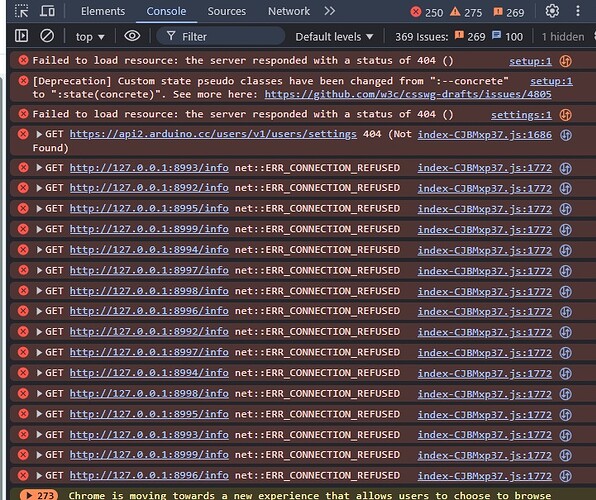Click the console Filter input field
The width and height of the screenshot is (596, 500).
point(220,37)
